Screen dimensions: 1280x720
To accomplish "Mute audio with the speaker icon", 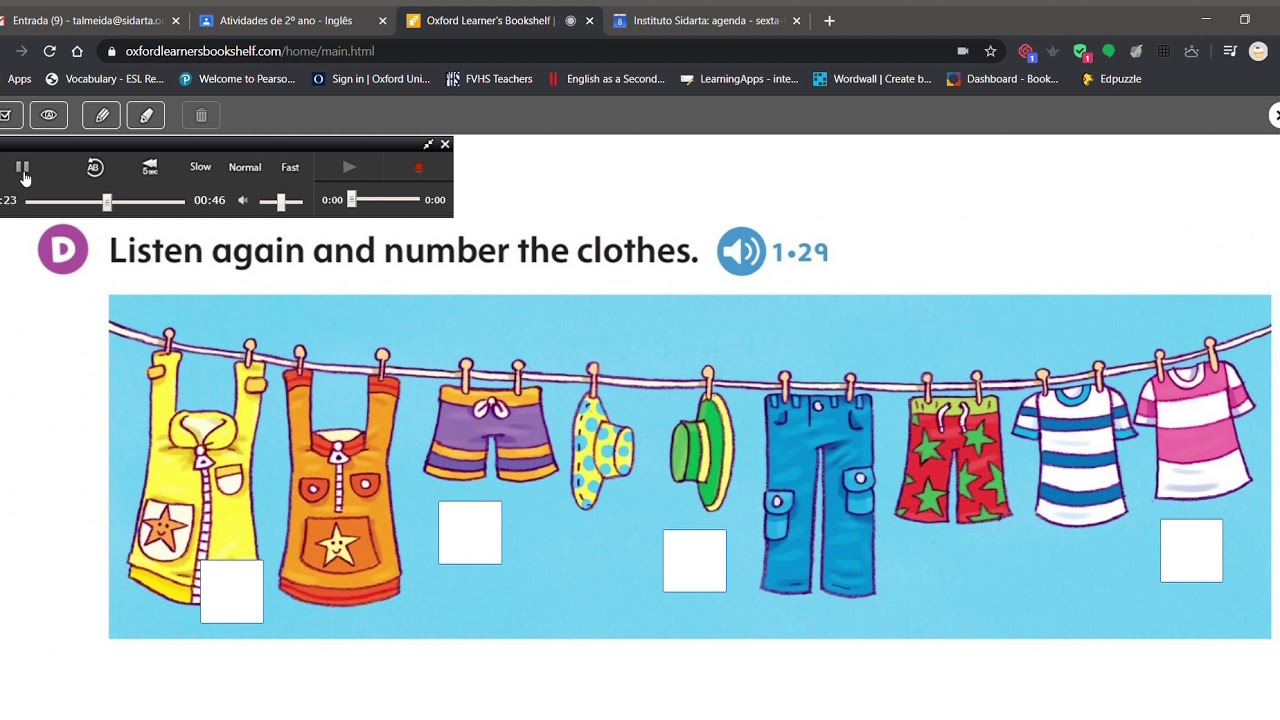I will [x=243, y=200].
